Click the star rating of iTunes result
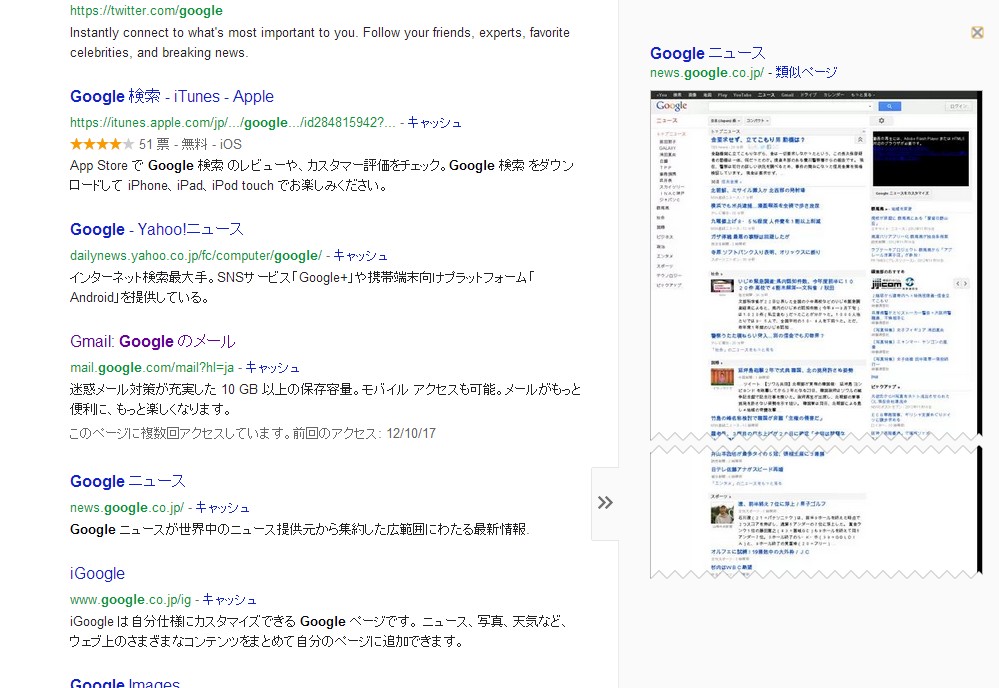 (102, 144)
